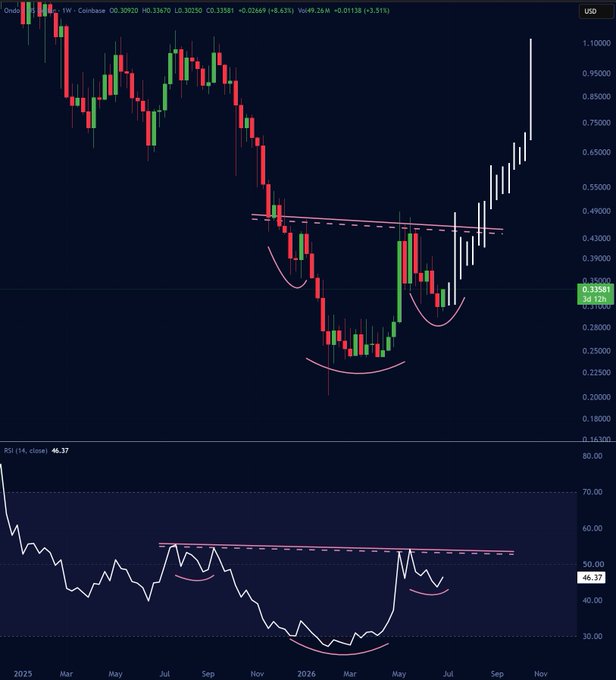Screen dimensions: 616x680
Task: Click the high value H0.33670
Action: point(156,10)
